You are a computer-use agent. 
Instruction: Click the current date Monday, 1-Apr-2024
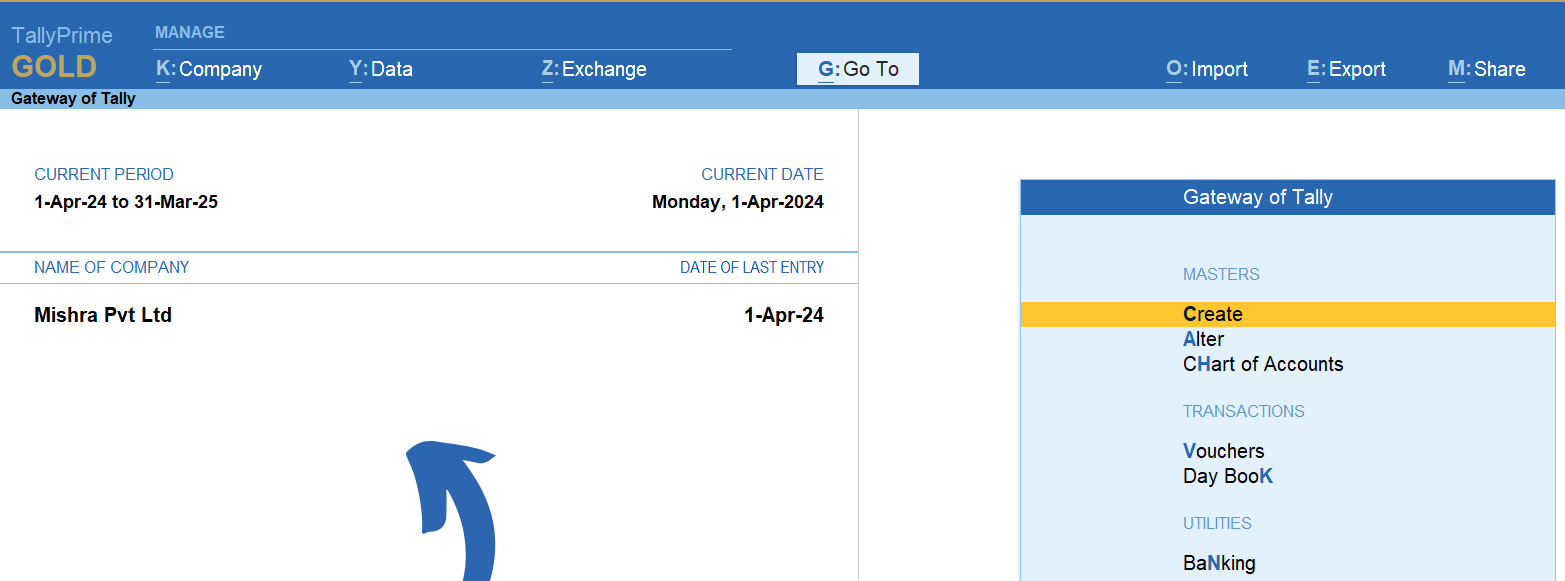click(737, 202)
